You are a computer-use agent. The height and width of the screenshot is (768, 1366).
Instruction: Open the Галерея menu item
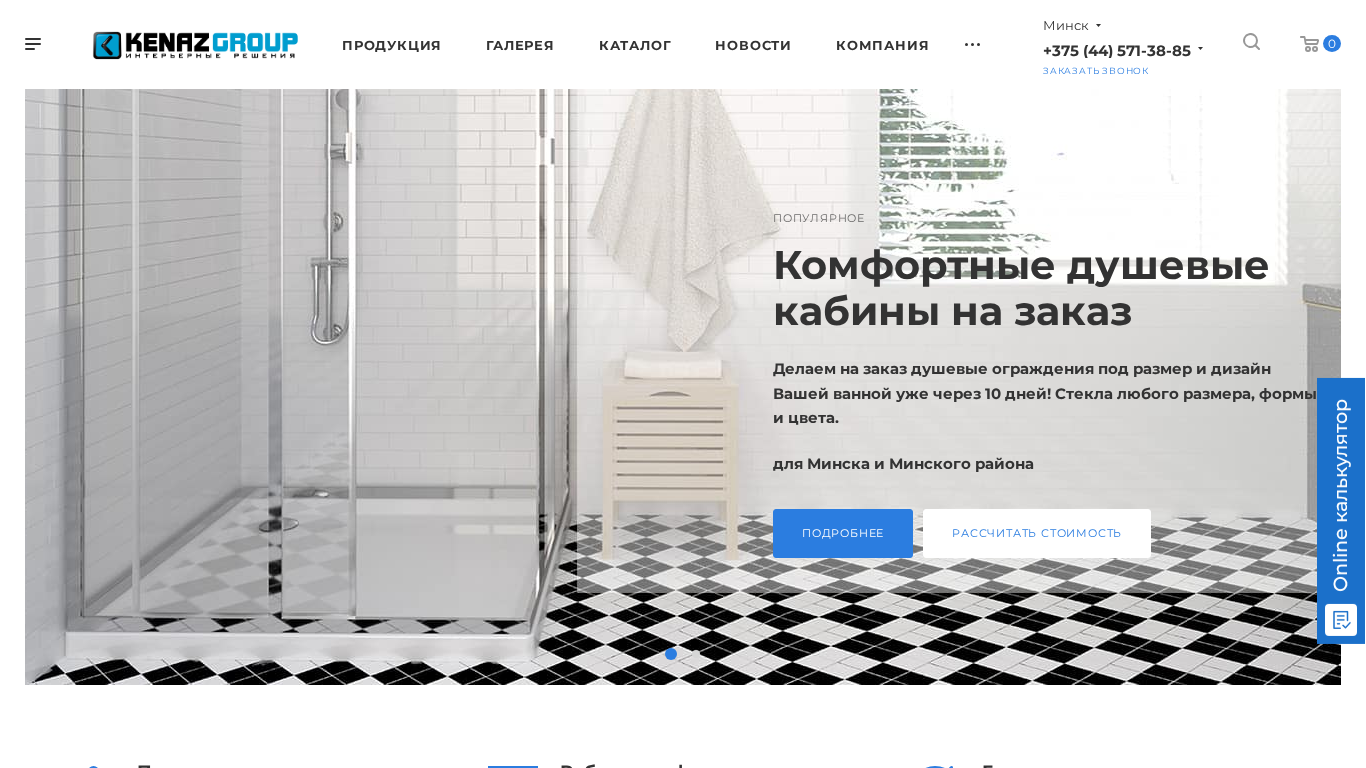point(520,45)
